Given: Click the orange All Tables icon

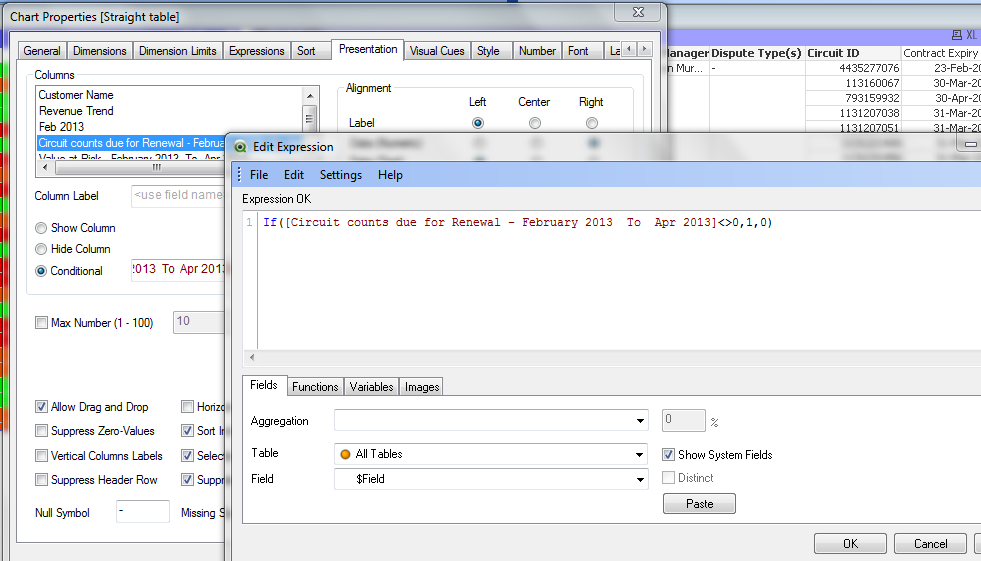Looking at the screenshot, I should click(x=345, y=455).
